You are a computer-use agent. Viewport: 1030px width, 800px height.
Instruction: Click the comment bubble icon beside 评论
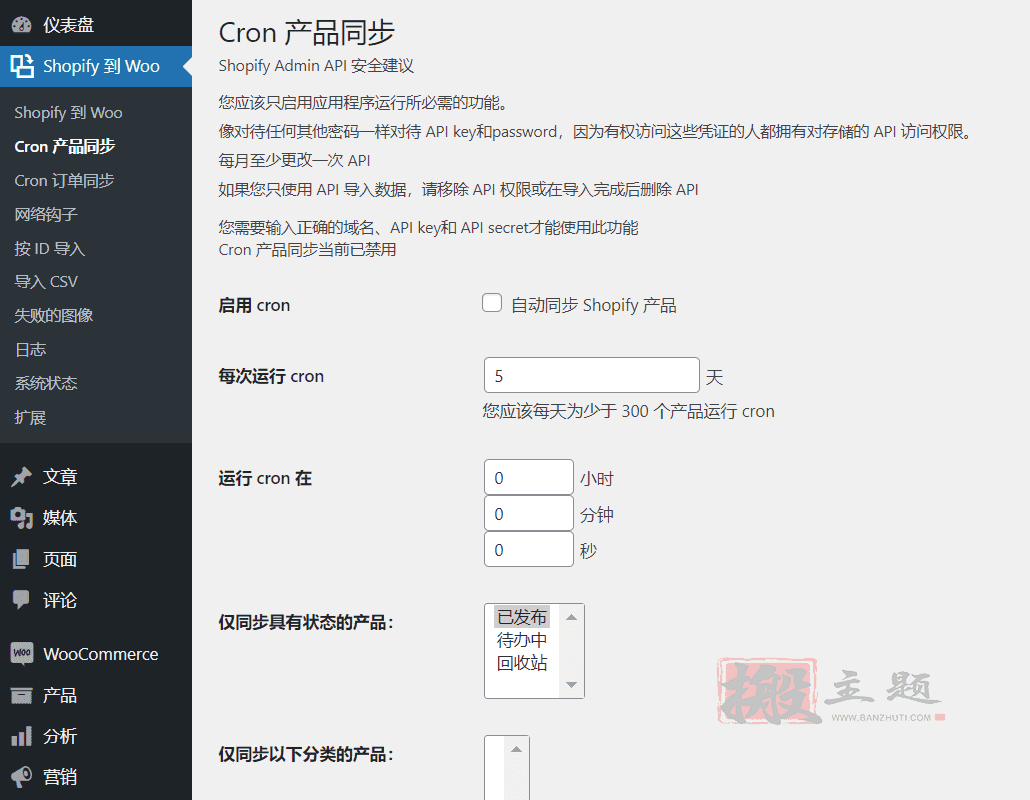tap(22, 600)
